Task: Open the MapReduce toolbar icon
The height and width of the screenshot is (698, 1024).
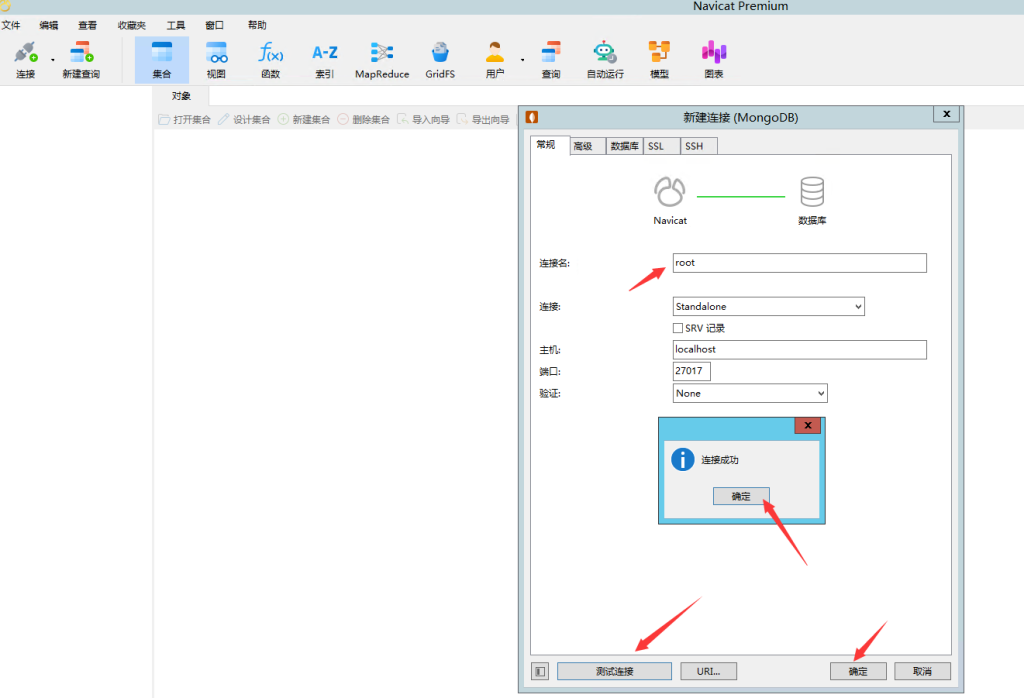Action: (x=382, y=59)
